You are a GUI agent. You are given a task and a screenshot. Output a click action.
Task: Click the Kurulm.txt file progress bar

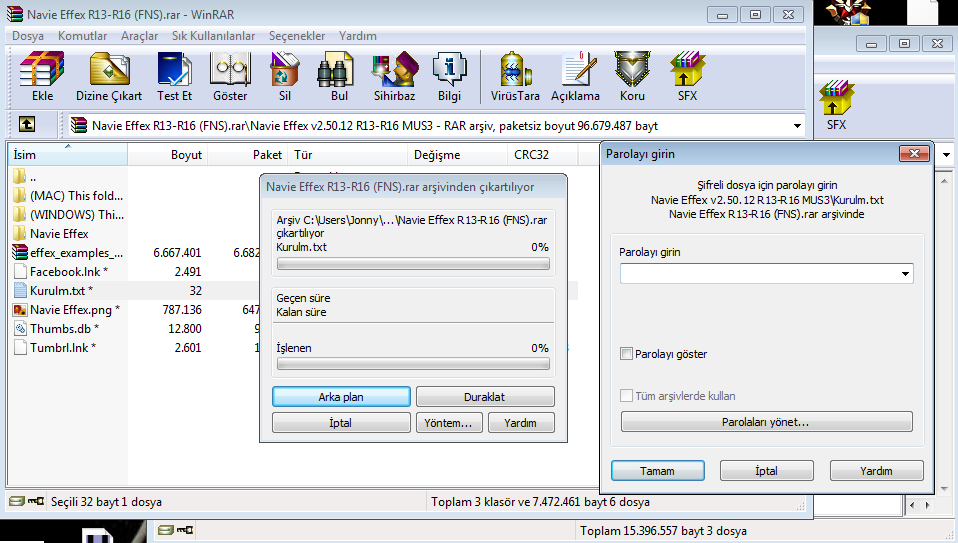coord(413,264)
